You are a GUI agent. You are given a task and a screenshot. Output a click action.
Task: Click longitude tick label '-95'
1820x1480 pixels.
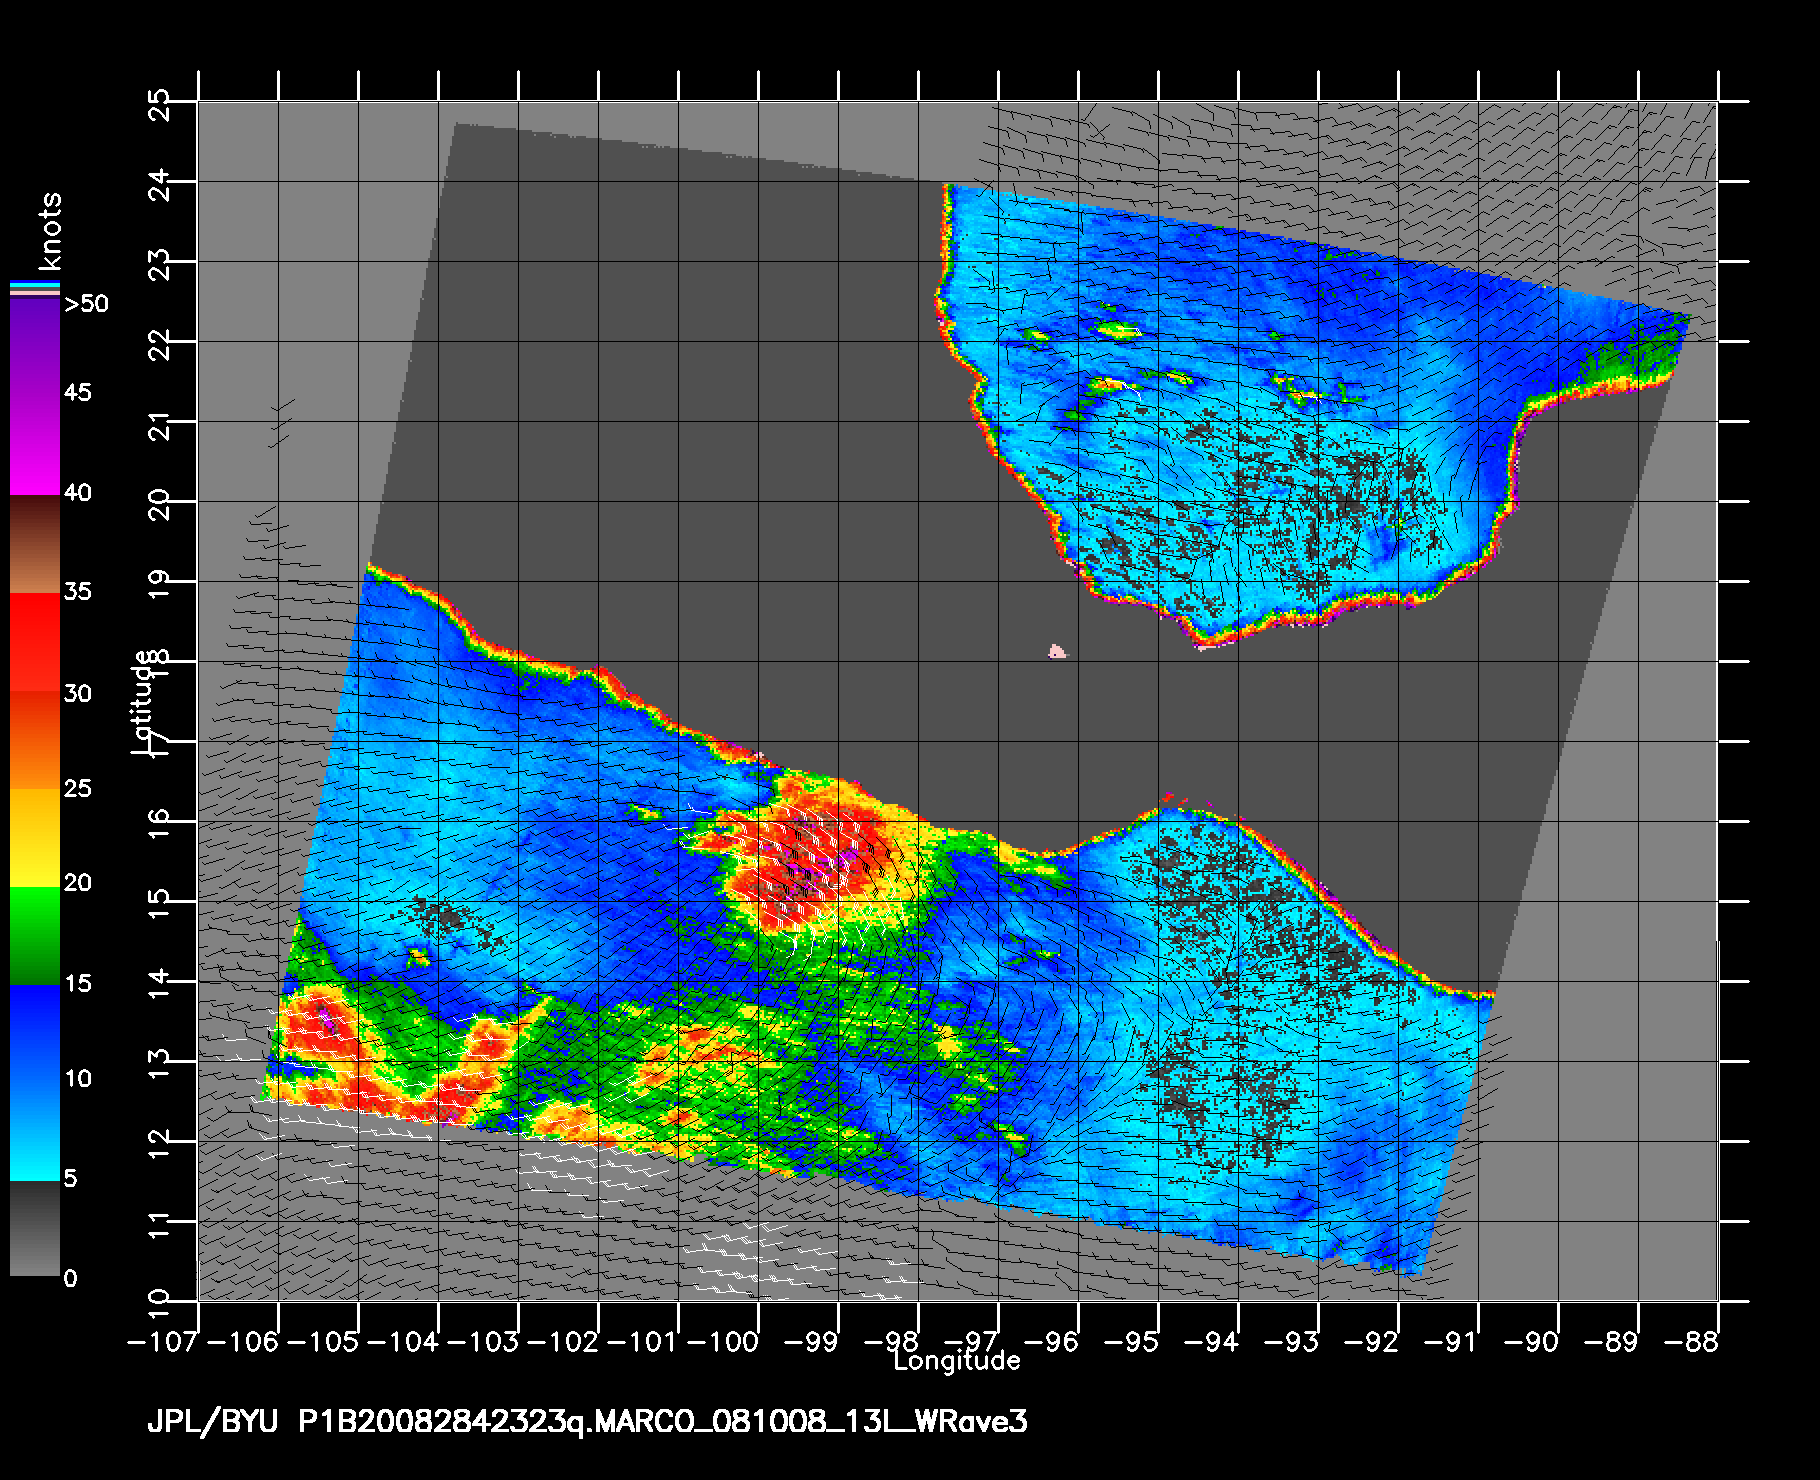click(x=1132, y=1341)
